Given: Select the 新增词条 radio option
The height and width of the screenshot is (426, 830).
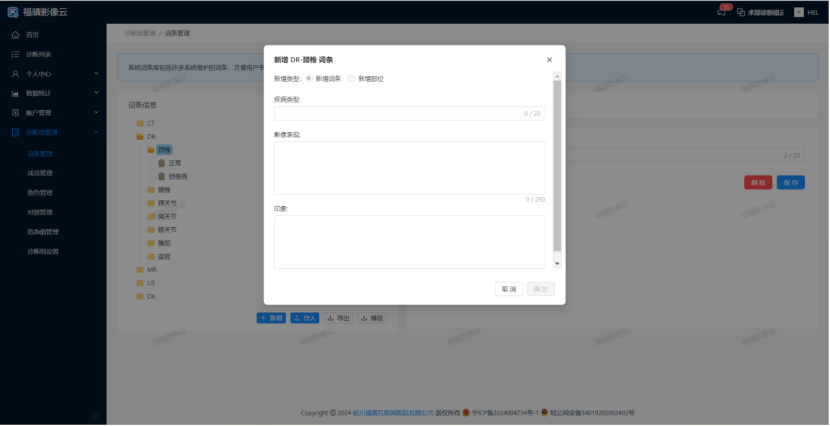Looking at the screenshot, I should coord(309,78).
